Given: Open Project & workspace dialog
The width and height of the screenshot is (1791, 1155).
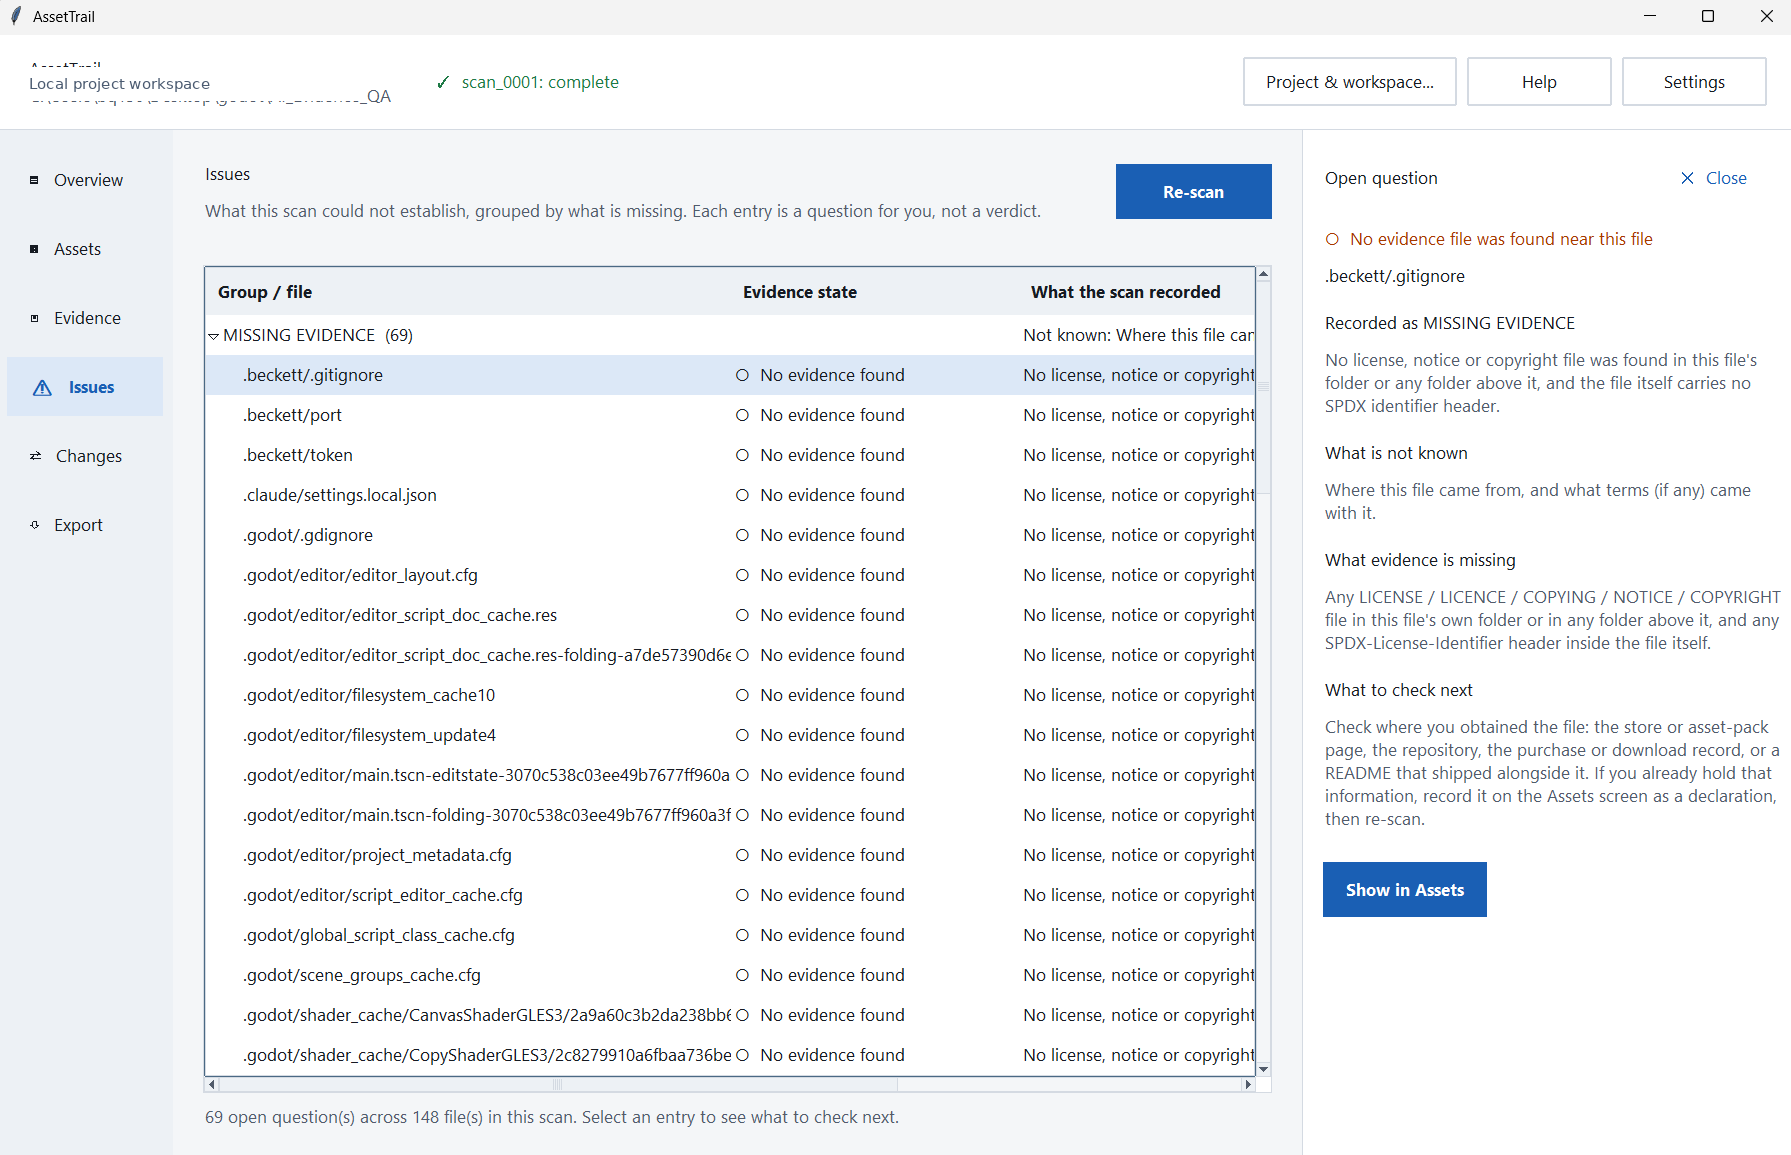Looking at the screenshot, I should 1349,82.
